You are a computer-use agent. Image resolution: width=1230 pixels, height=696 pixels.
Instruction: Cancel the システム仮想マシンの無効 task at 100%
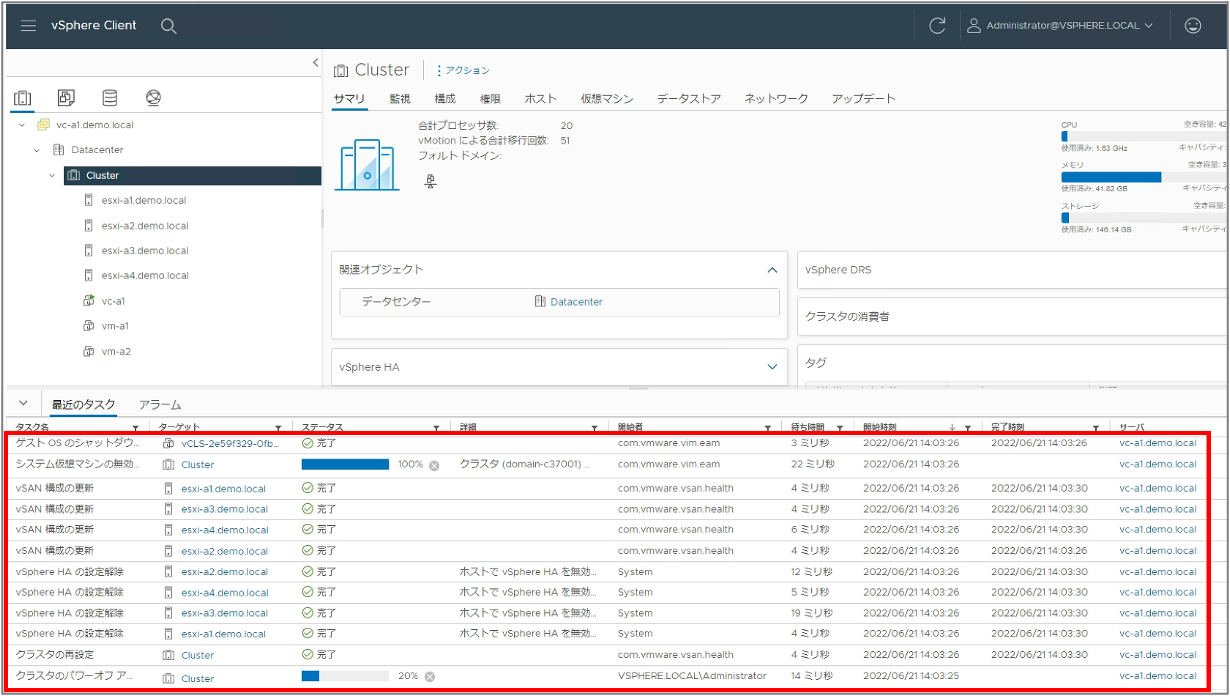point(434,465)
